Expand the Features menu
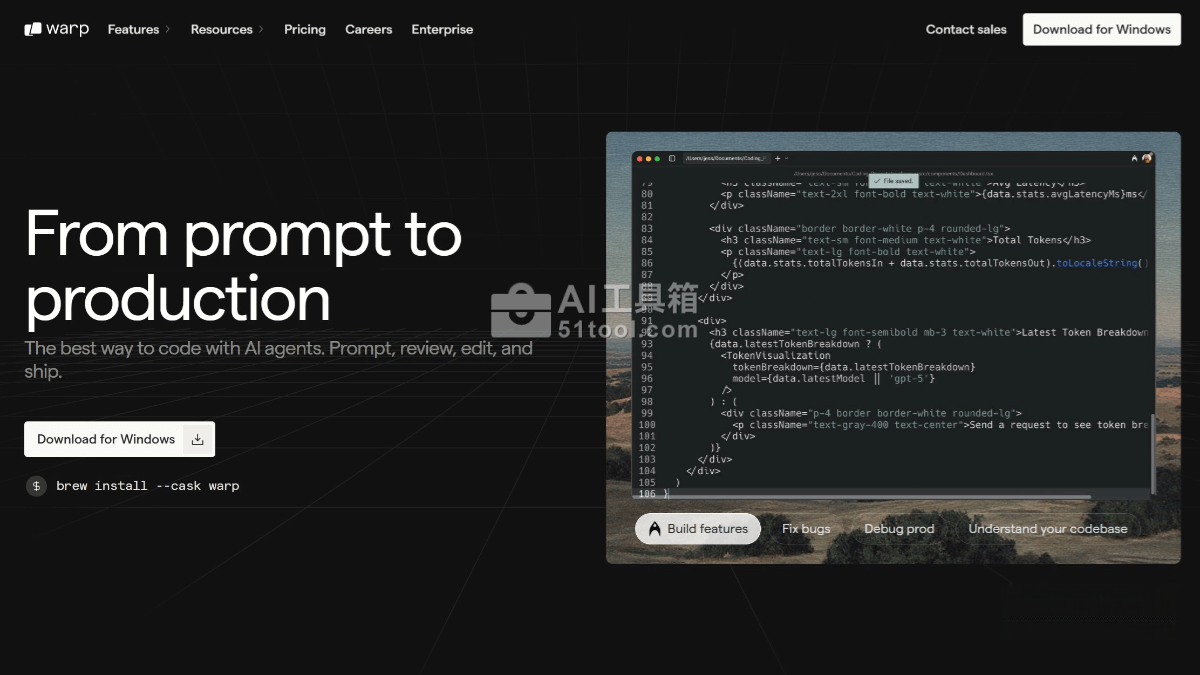This screenshot has height=675, width=1200. (139, 29)
